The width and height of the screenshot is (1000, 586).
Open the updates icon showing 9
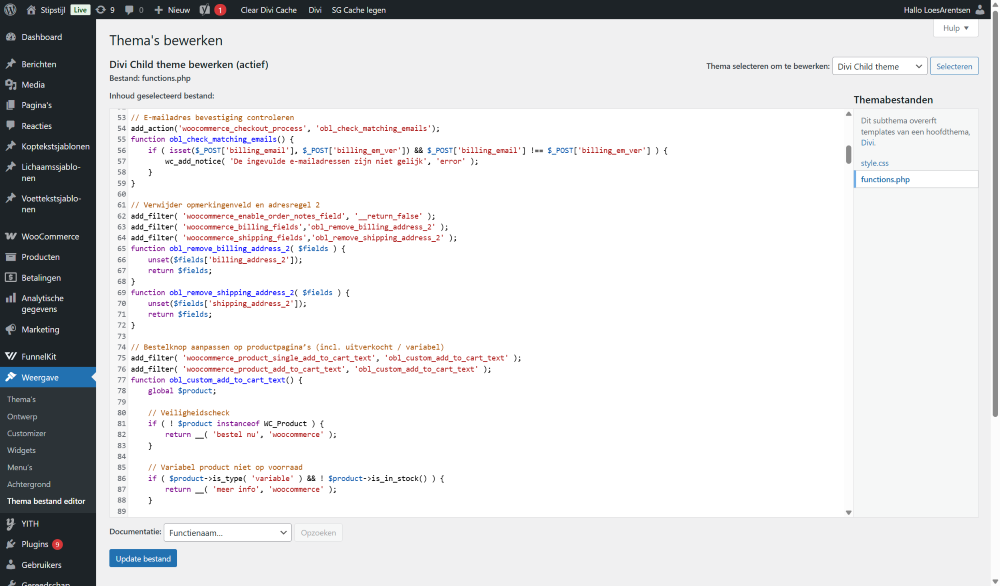(x=101, y=10)
